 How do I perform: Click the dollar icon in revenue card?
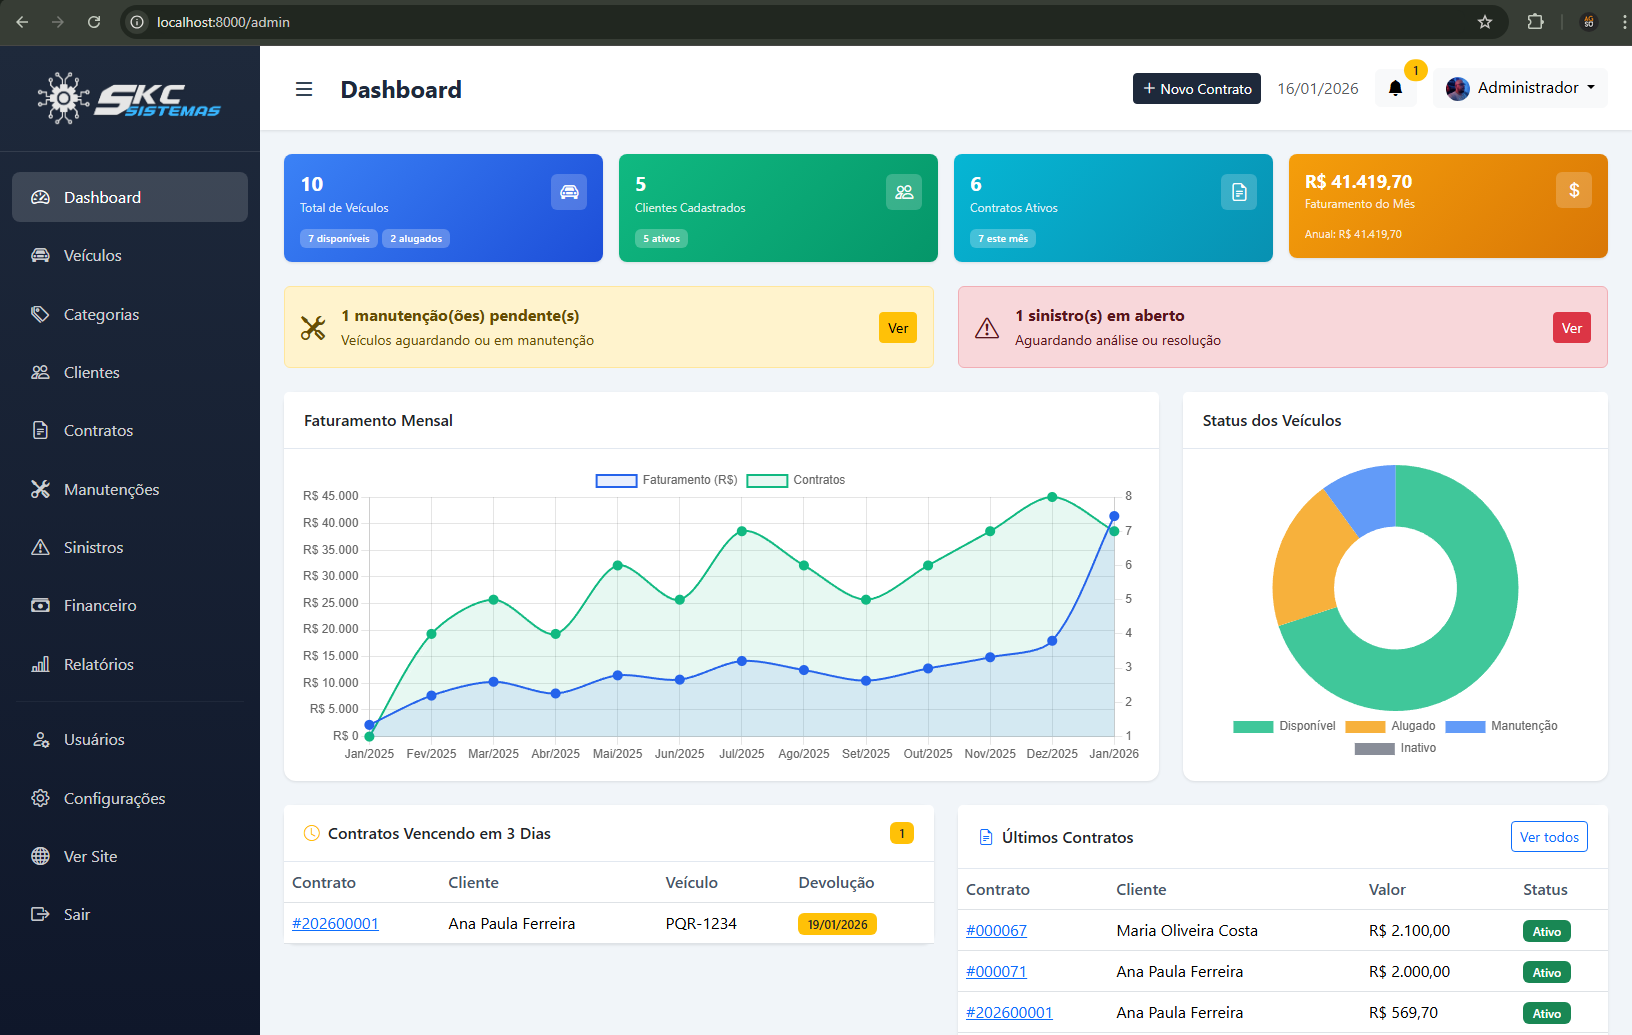click(x=1573, y=190)
